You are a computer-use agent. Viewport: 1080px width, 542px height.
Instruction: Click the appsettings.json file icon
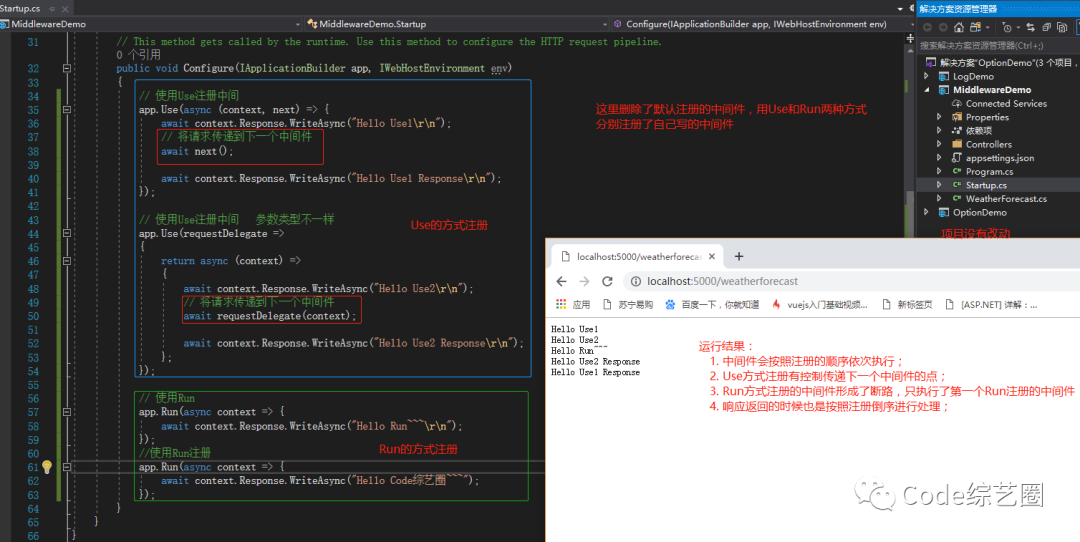coord(957,158)
